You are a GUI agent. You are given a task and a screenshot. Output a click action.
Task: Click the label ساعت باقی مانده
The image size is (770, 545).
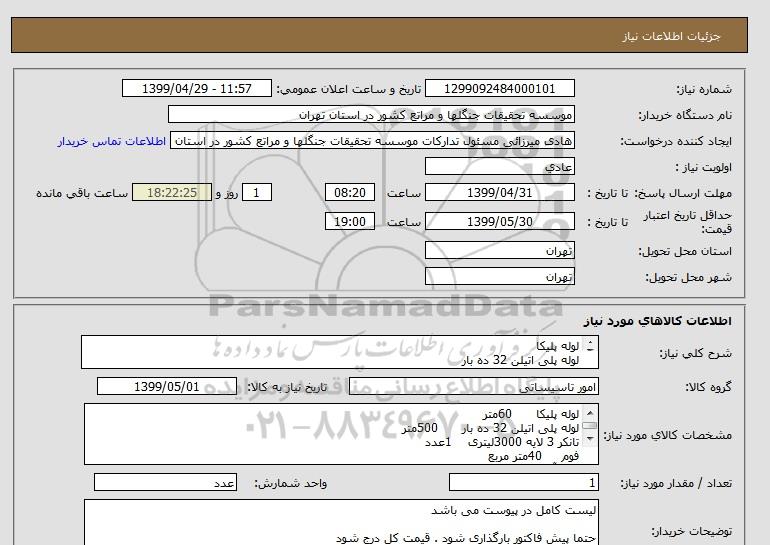tap(82, 193)
